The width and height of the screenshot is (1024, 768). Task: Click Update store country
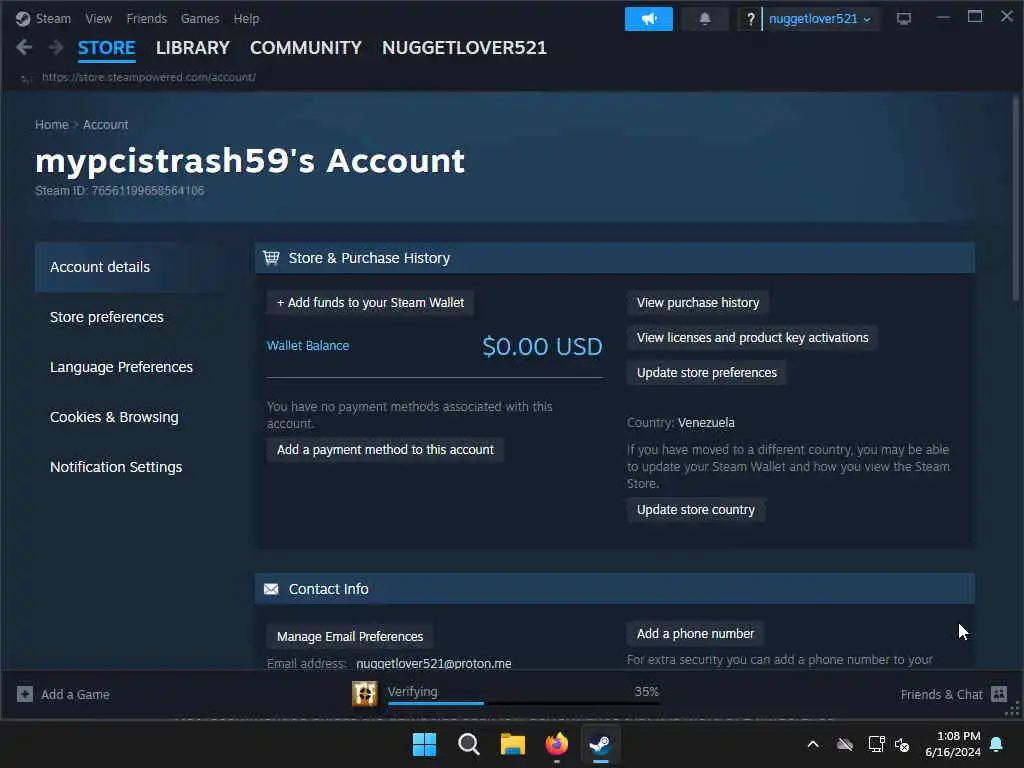(x=696, y=510)
